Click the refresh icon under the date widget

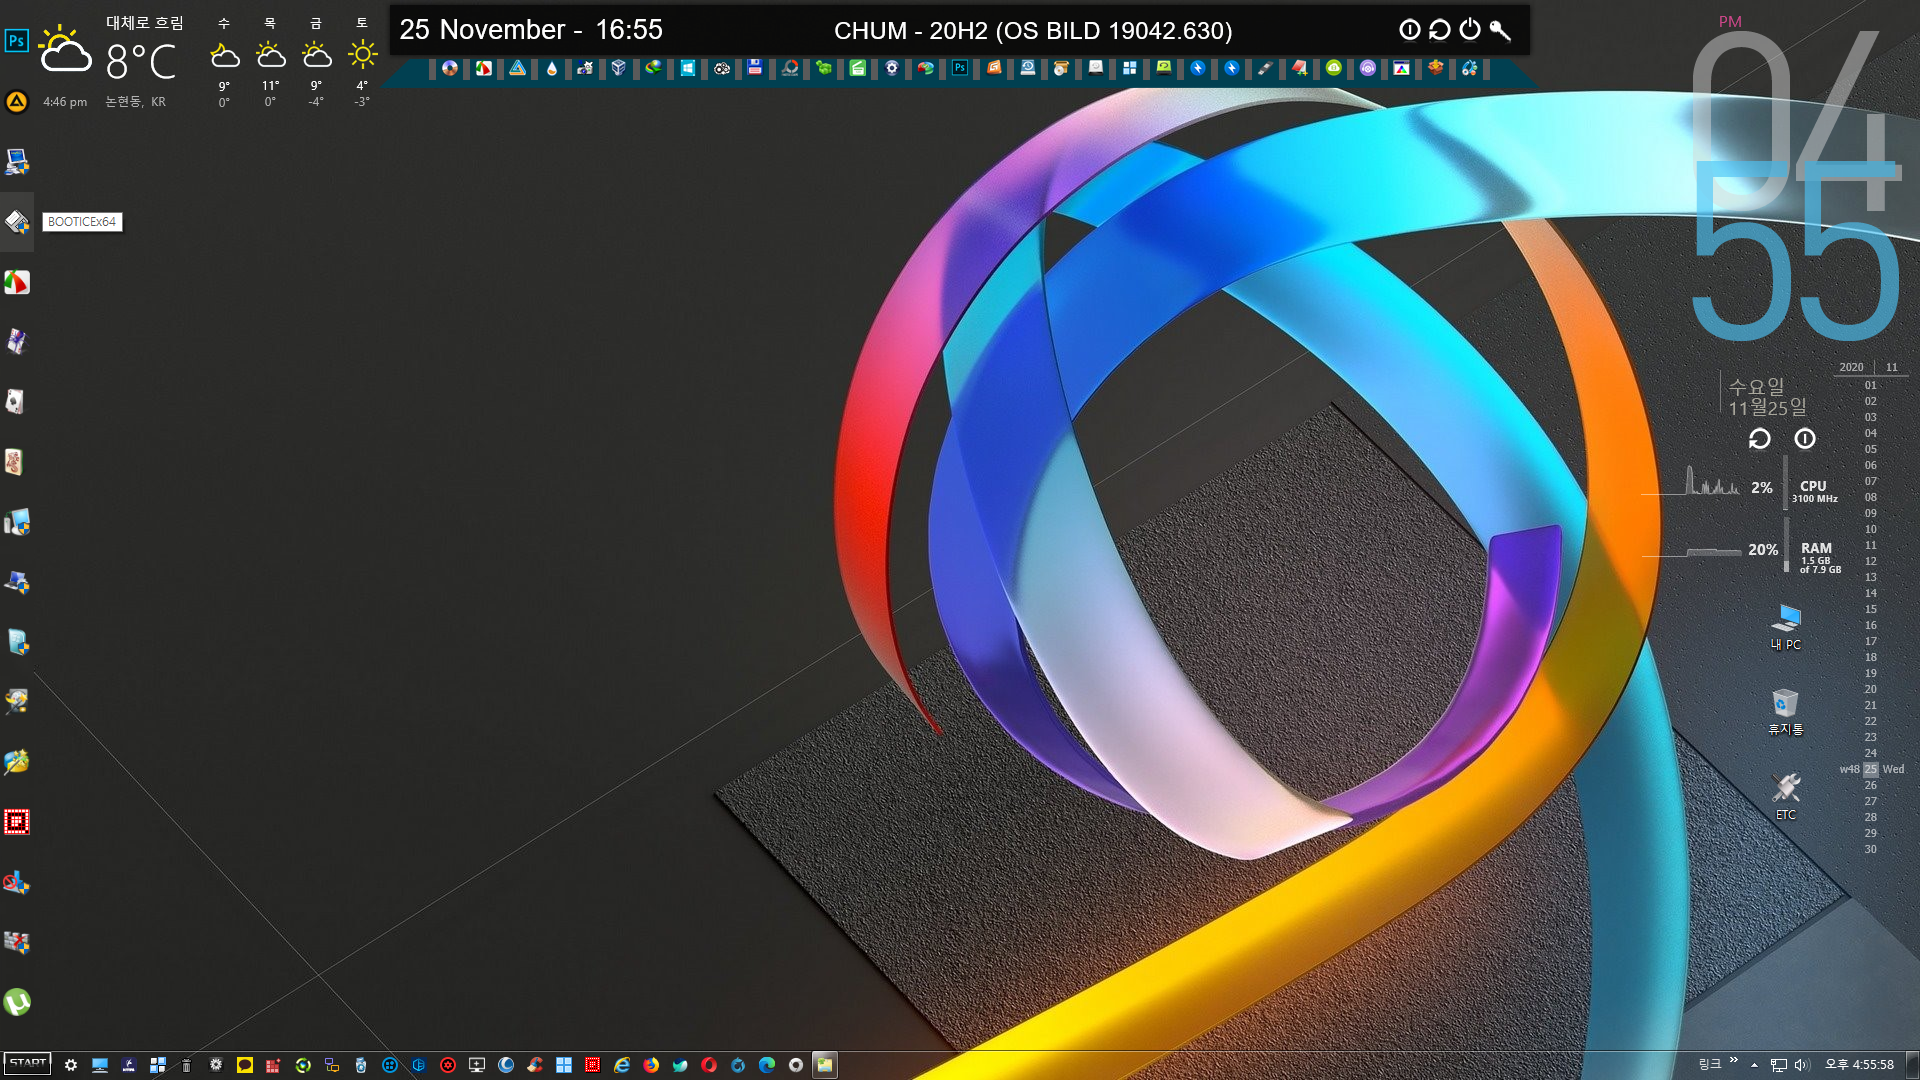tap(1760, 439)
